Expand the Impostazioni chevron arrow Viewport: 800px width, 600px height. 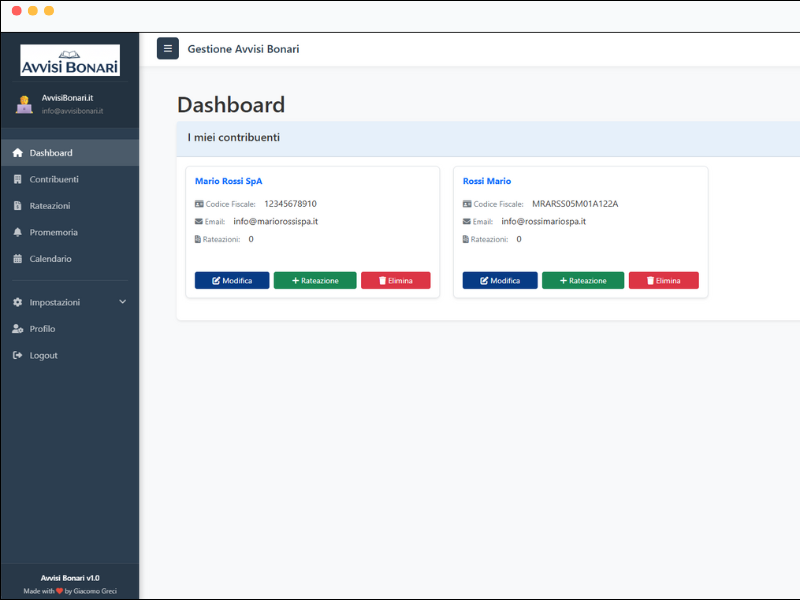tap(122, 302)
